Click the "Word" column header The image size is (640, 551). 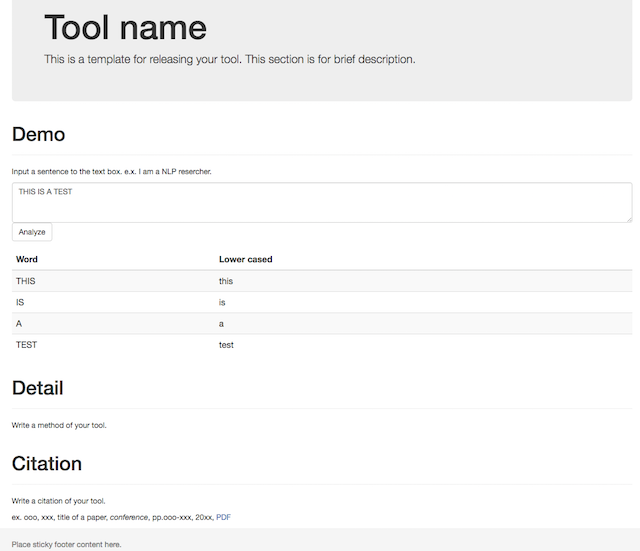click(x=27, y=259)
